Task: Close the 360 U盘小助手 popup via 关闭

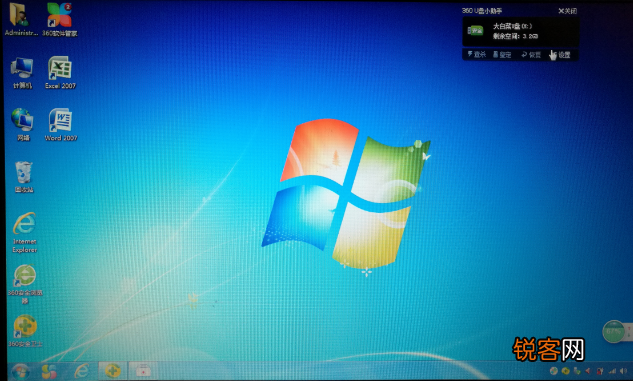Action: coord(567,11)
